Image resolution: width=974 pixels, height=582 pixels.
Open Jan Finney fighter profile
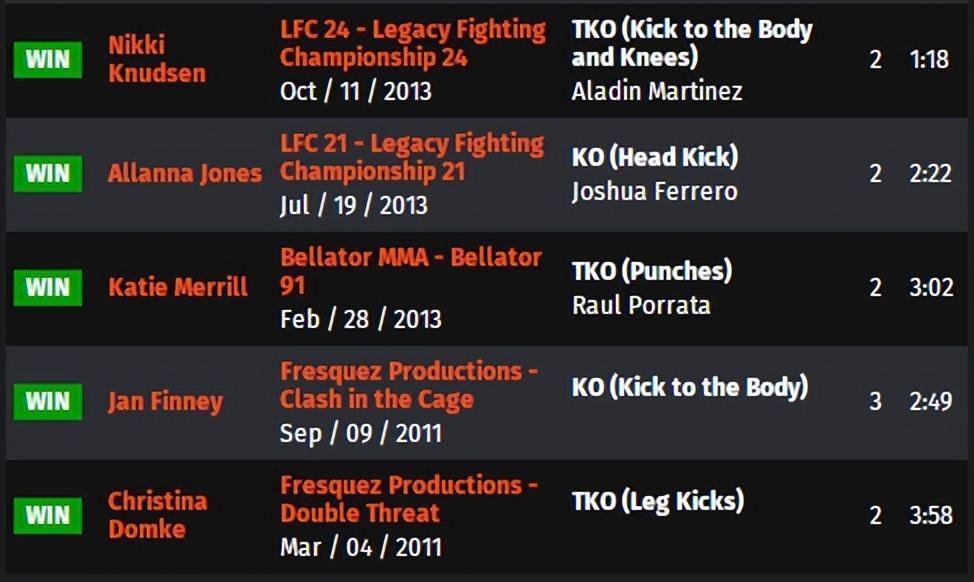[x=165, y=401]
